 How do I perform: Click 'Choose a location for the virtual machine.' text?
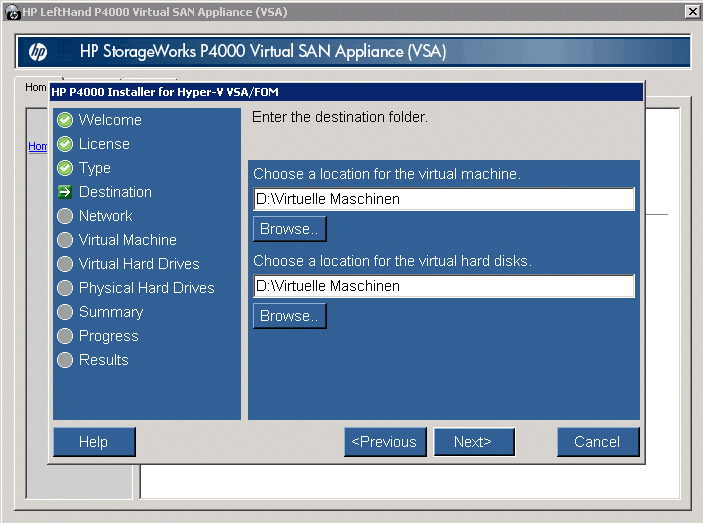(x=387, y=174)
